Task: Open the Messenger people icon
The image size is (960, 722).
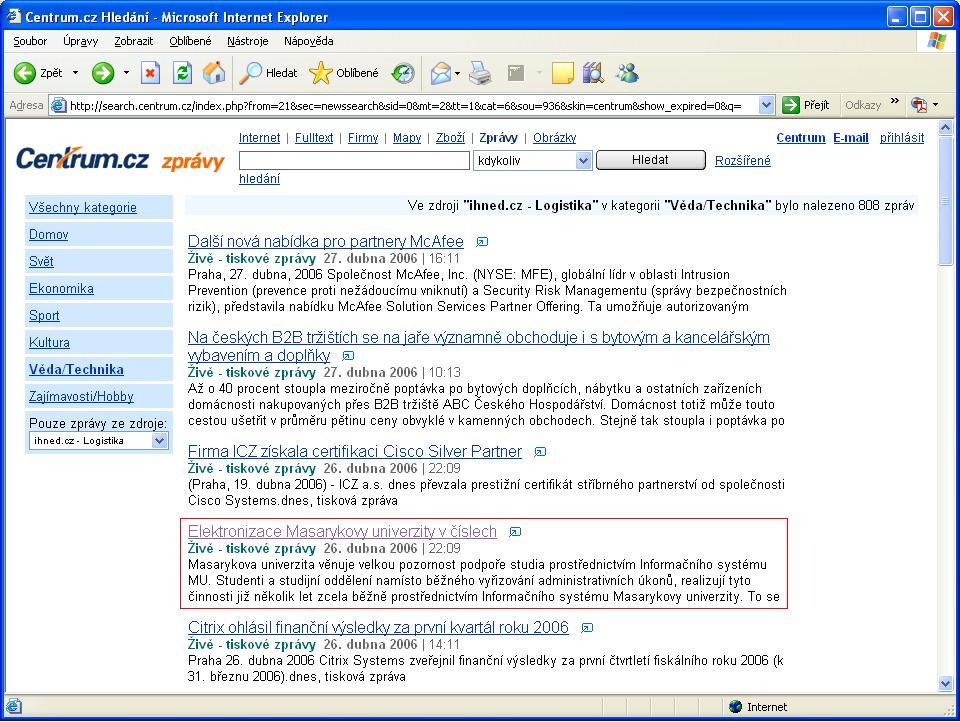Action: point(628,73)
